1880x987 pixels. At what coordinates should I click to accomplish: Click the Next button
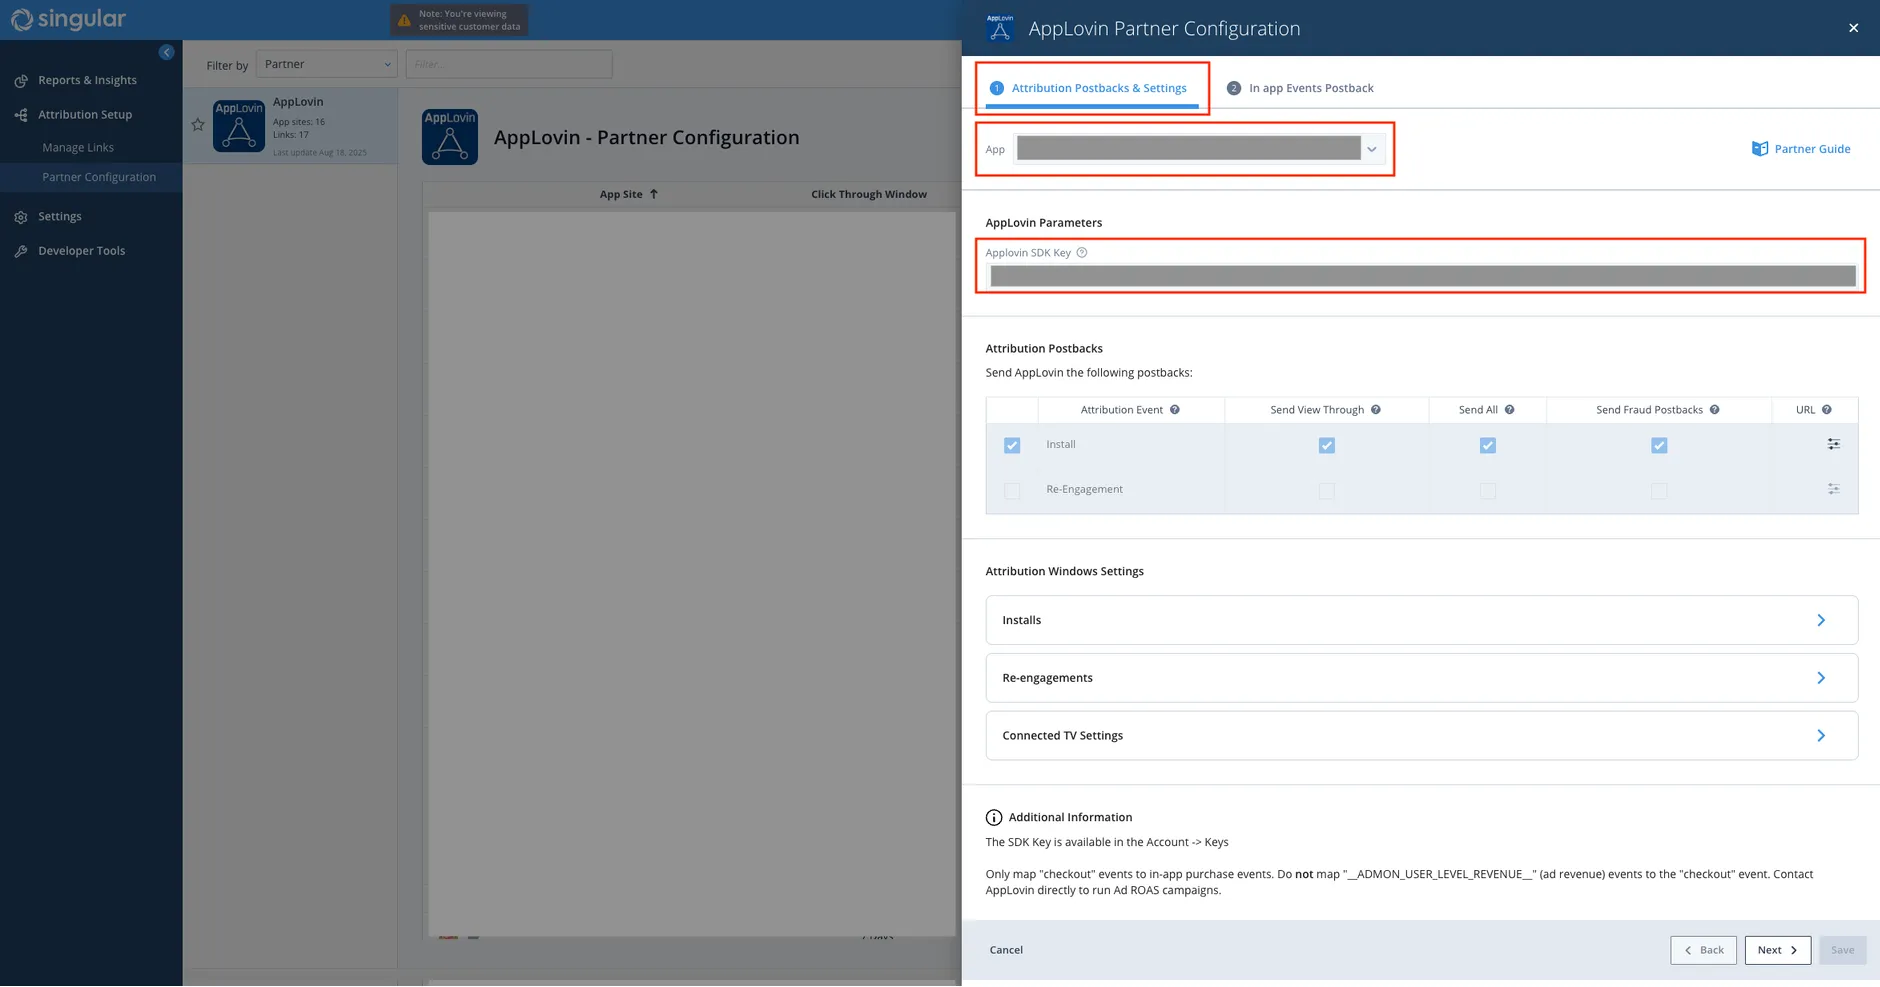(1776, 950)
